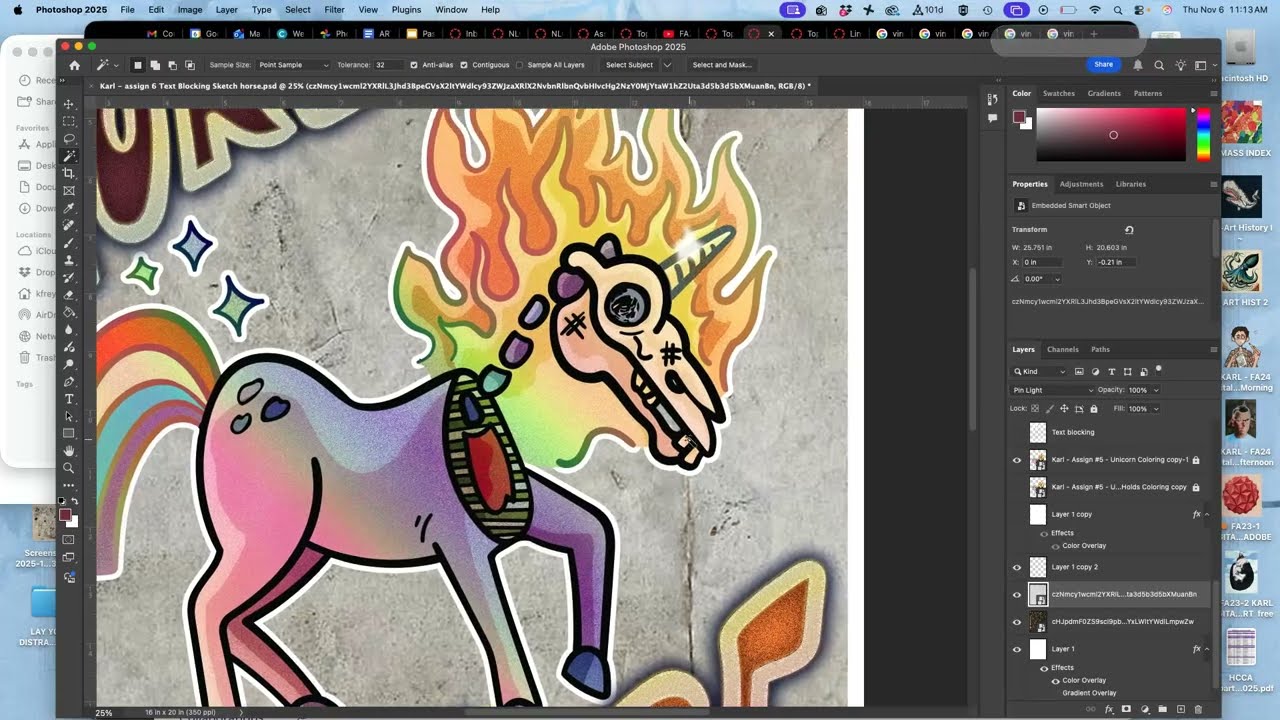Add layer mask from Layers panel bottom
1280x720 pixels.
tap(1126, 709)
